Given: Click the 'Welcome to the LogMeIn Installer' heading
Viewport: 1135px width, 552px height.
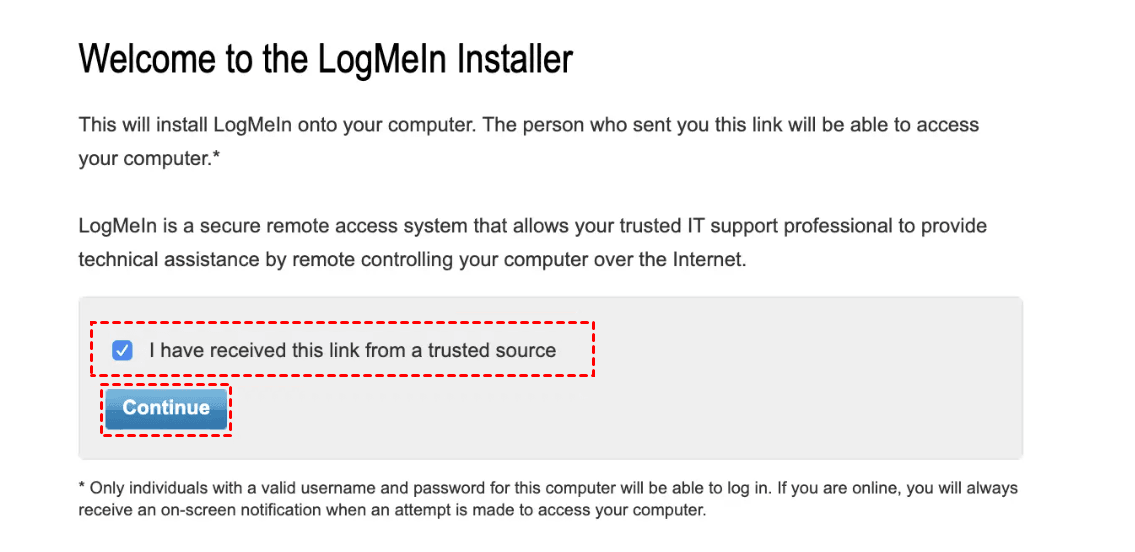Looking at the screenshot, I should click(x=325, y=59).
